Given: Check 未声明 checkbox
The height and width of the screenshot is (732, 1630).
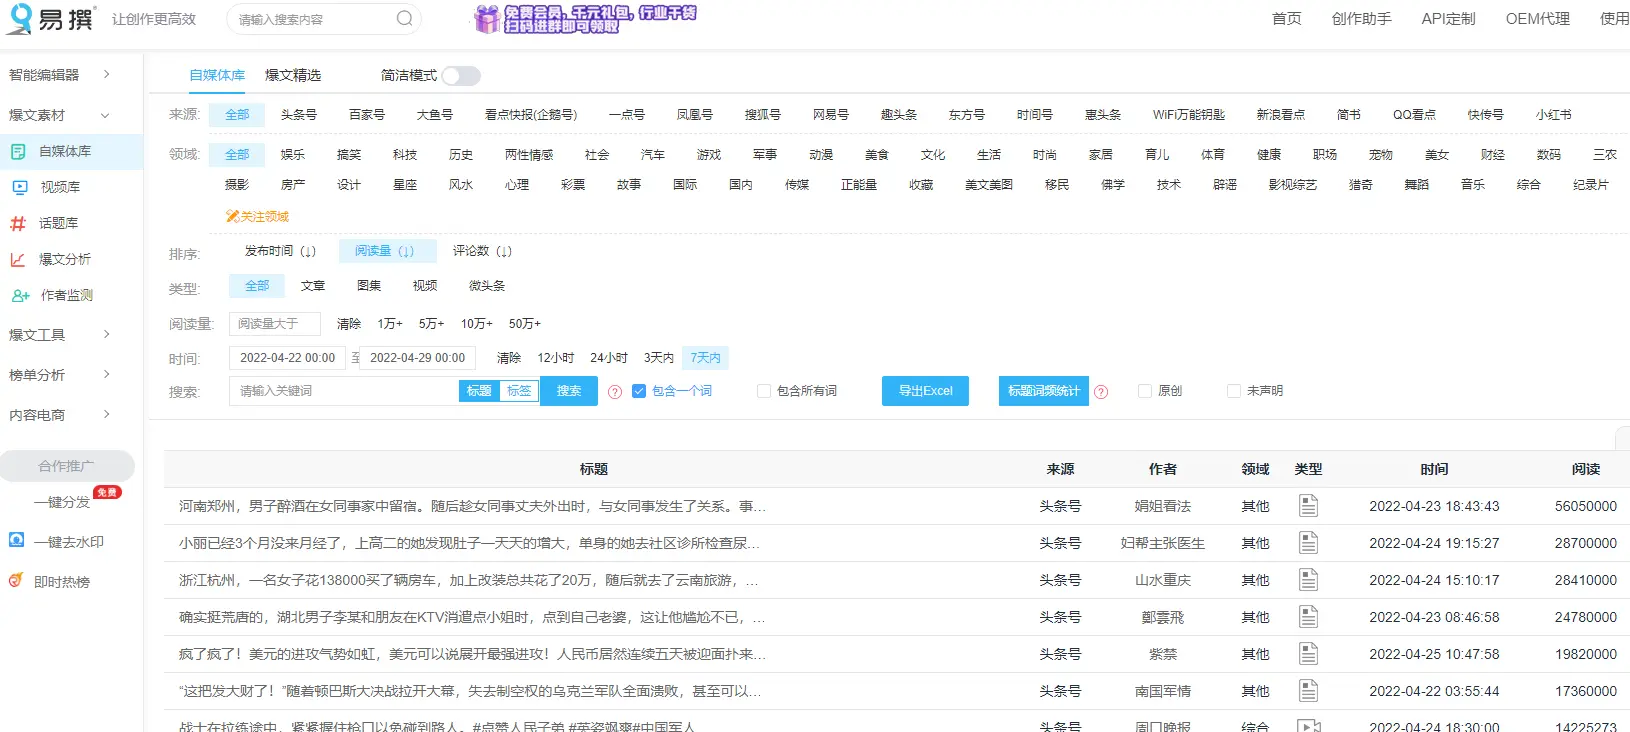Looking at the screenshot, I should [x=1234, y=391].
